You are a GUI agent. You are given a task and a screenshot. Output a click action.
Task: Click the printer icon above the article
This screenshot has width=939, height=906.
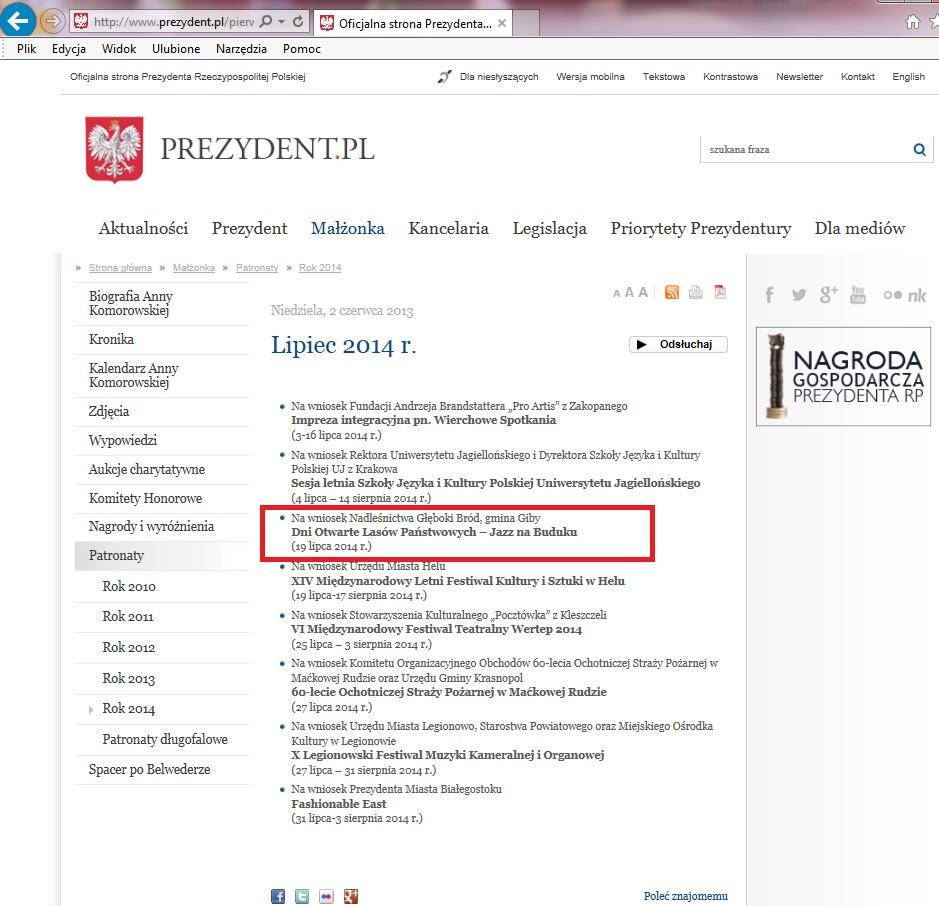[x=696, y=292]
